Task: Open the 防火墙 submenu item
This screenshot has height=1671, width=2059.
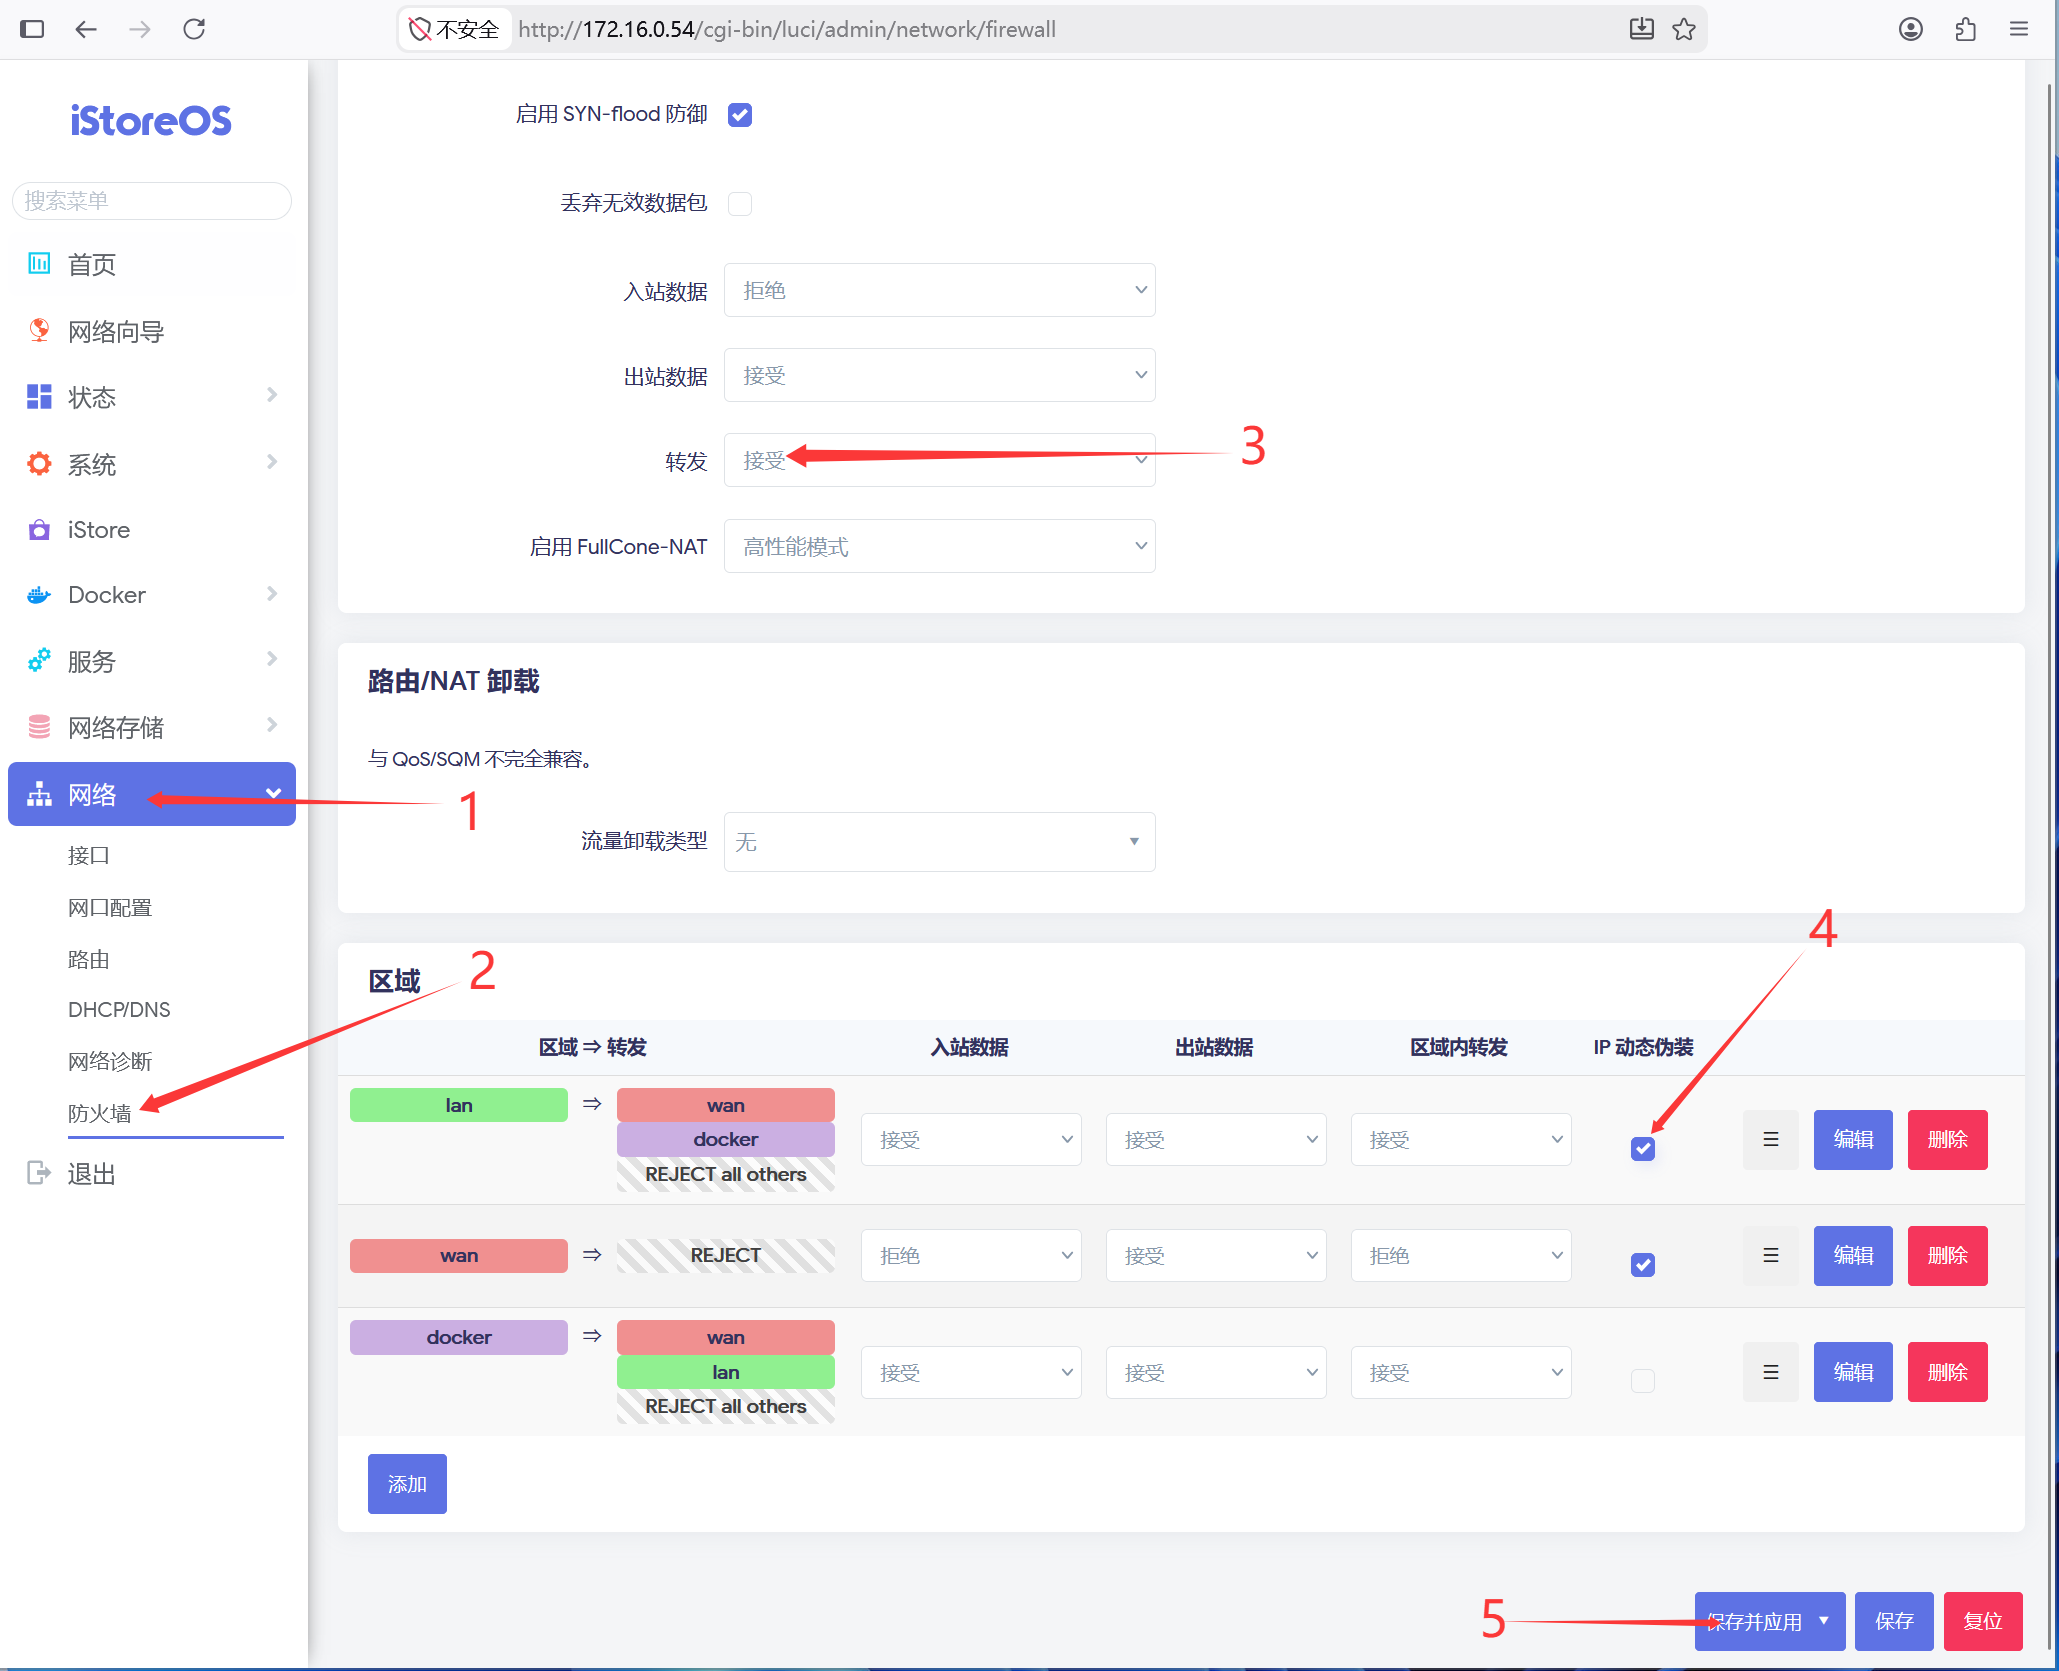Action: [x=100, y=1114]
